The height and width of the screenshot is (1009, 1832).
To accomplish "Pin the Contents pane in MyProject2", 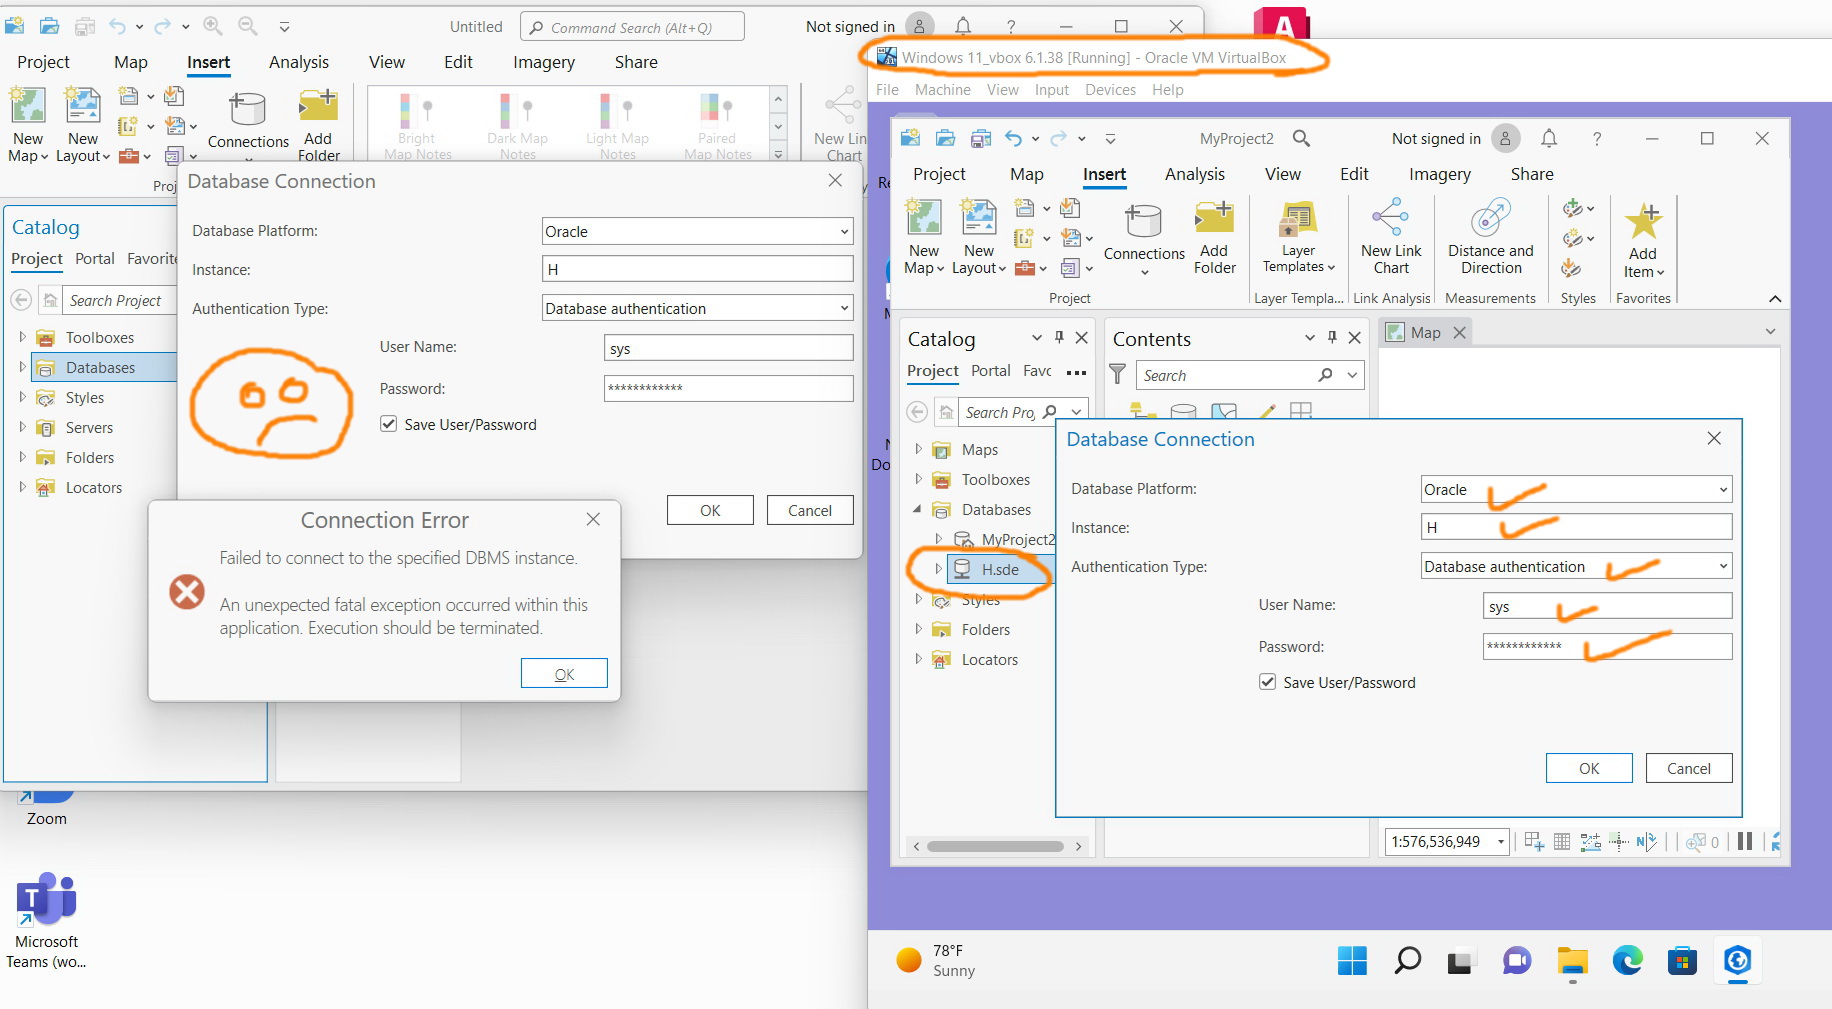I will click(1332, 338).
